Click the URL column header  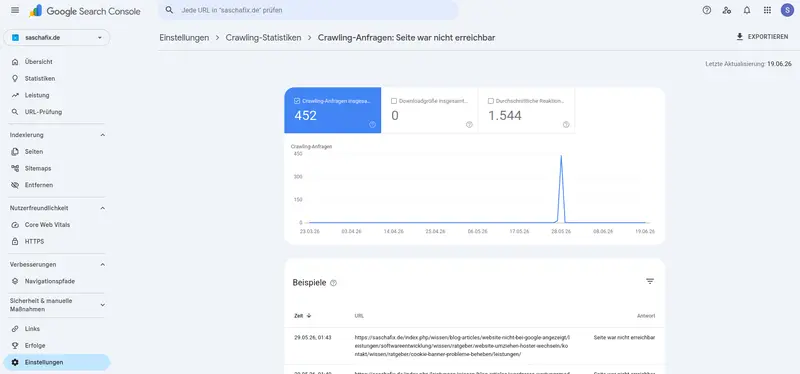click(x=359, y=316)
